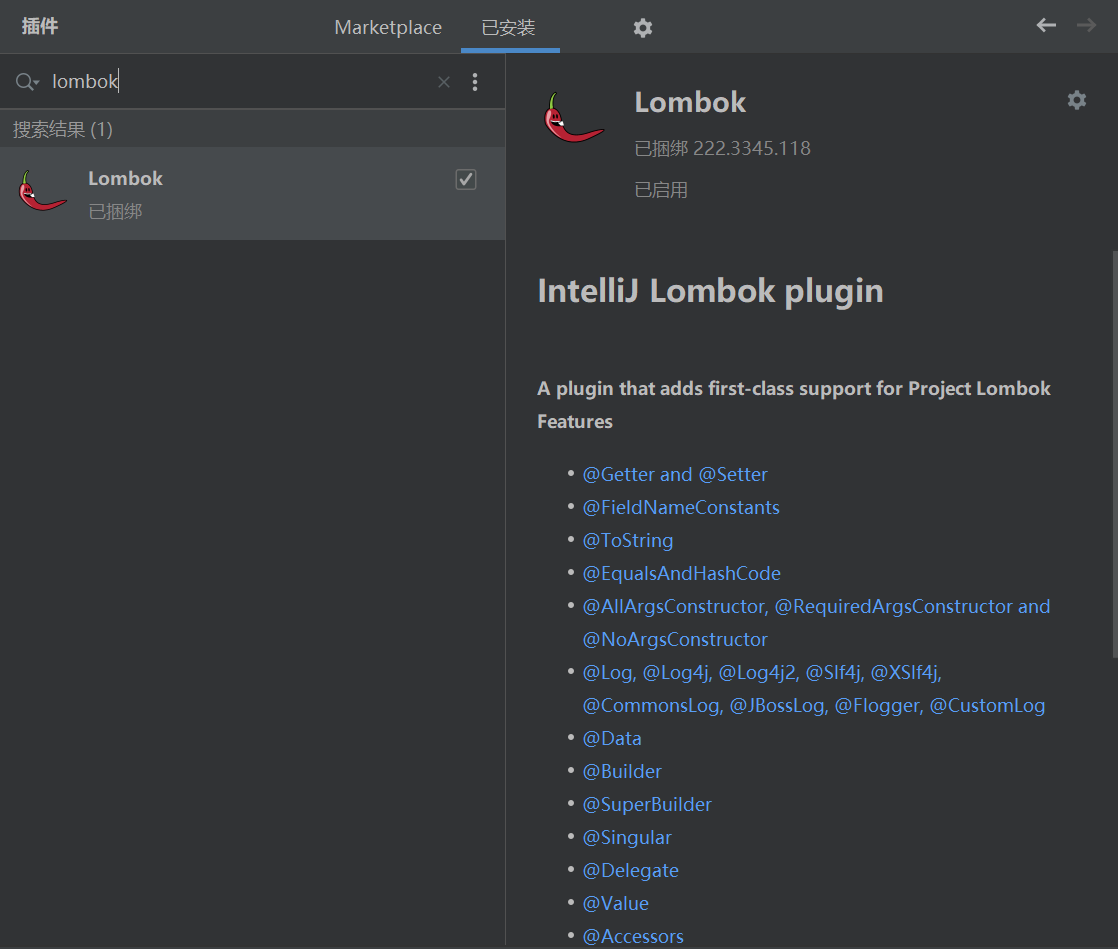This screenshot has width=1118, height=949.
Task: Uncheck the Lombok plugin enabled checkbox
Action: (466, 179)
